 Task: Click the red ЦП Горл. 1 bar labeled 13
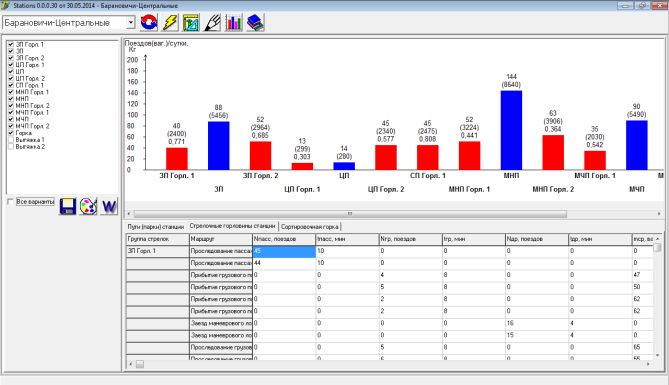302,166
